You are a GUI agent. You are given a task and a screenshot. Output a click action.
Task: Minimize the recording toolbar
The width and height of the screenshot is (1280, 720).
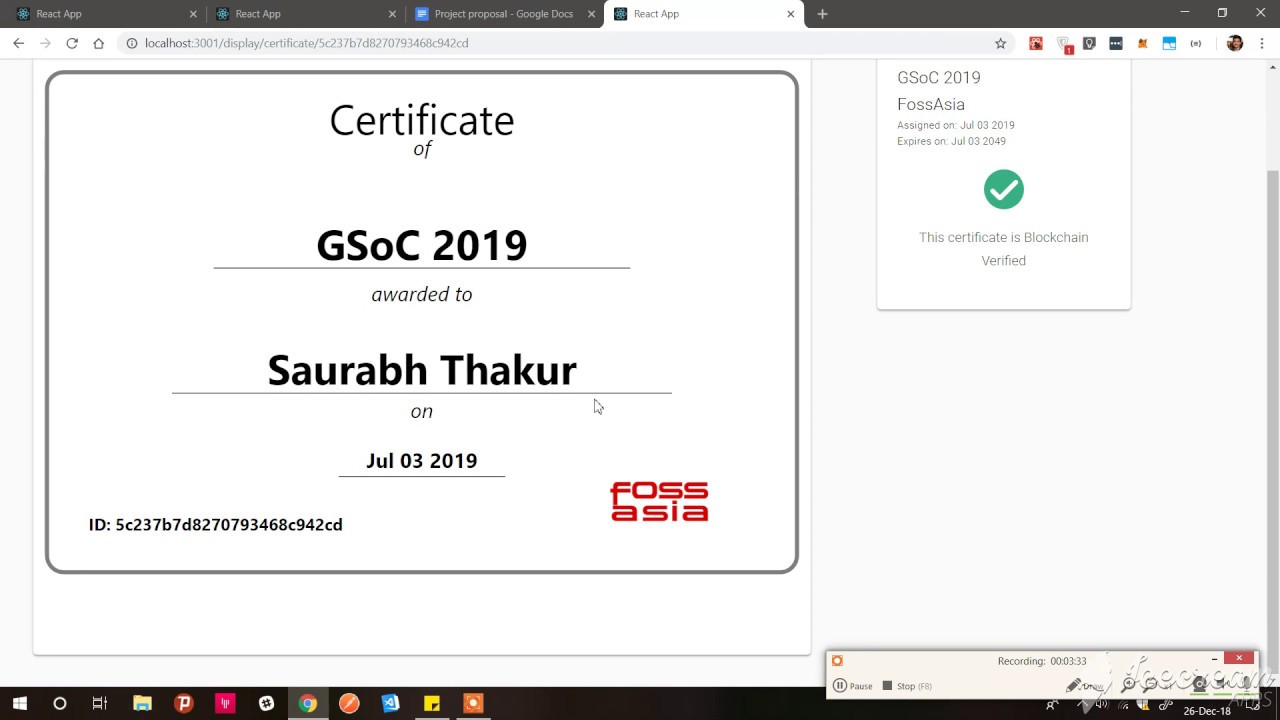(1214, 658)
